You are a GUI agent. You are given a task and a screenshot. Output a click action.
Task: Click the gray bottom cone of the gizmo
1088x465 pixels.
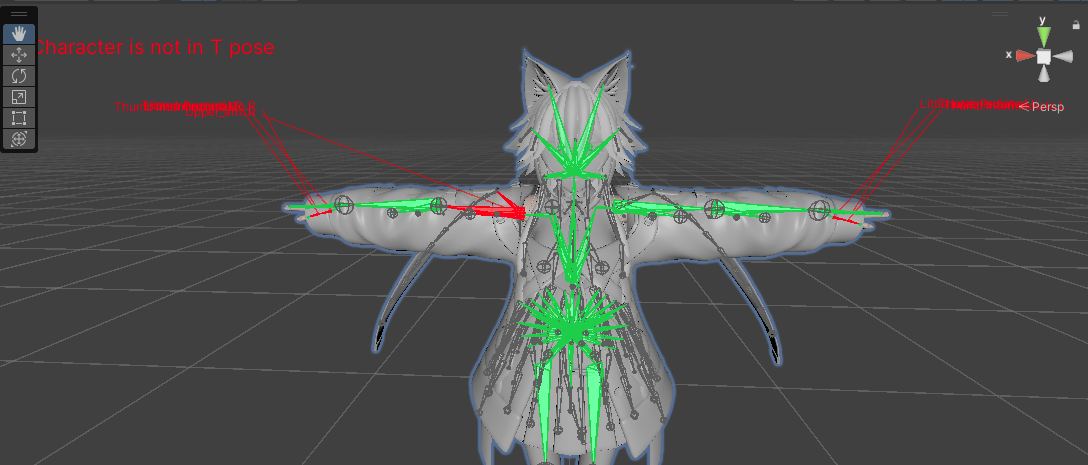[x=1044, y=74]
